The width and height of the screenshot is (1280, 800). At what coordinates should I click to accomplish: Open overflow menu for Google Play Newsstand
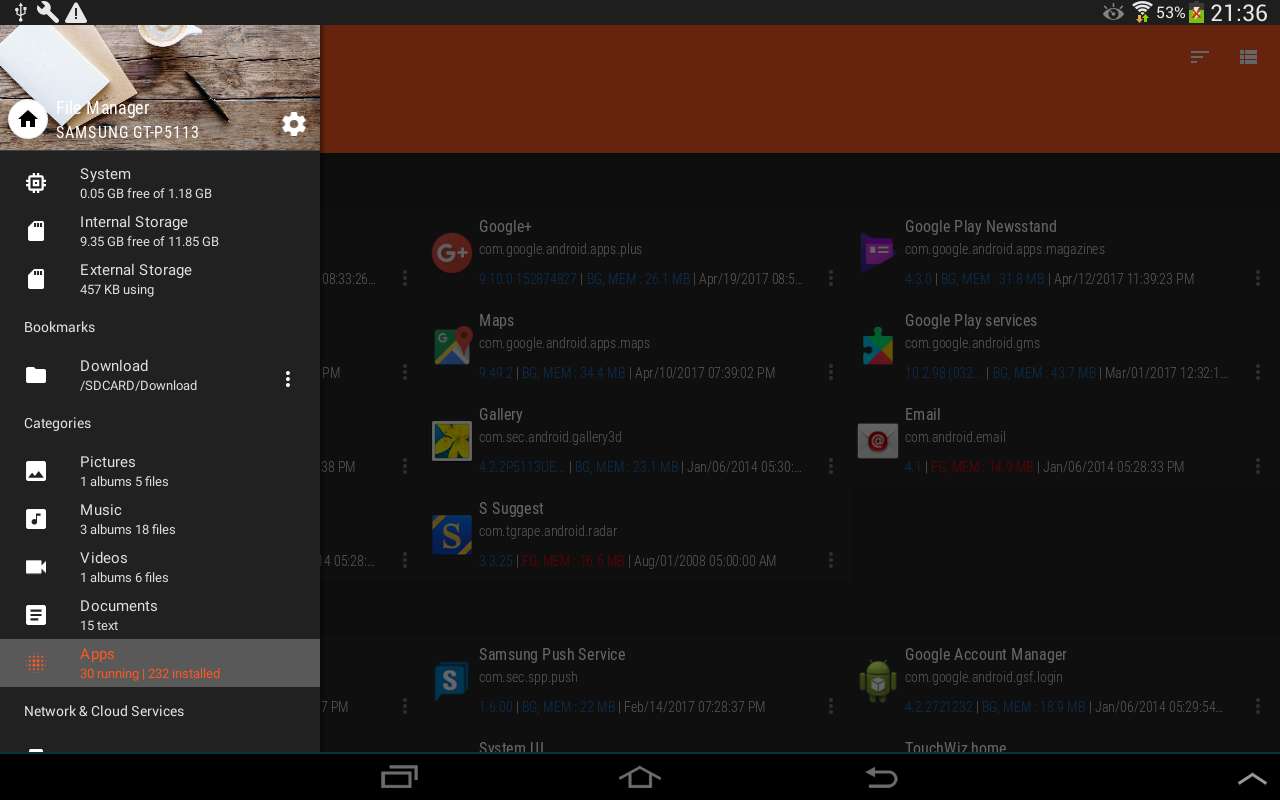coord(1258,279)
